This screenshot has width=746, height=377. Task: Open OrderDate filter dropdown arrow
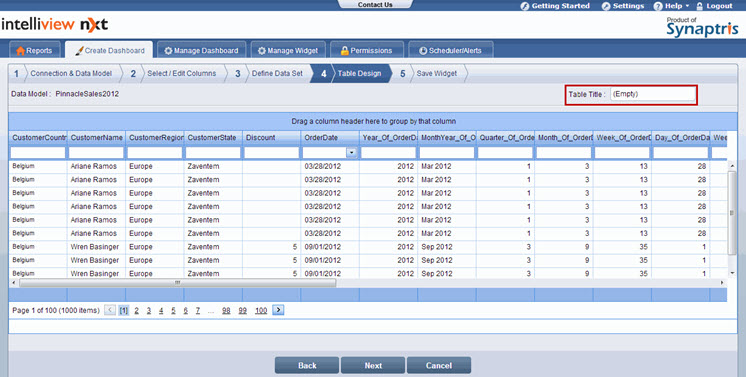tap(352, 152)
